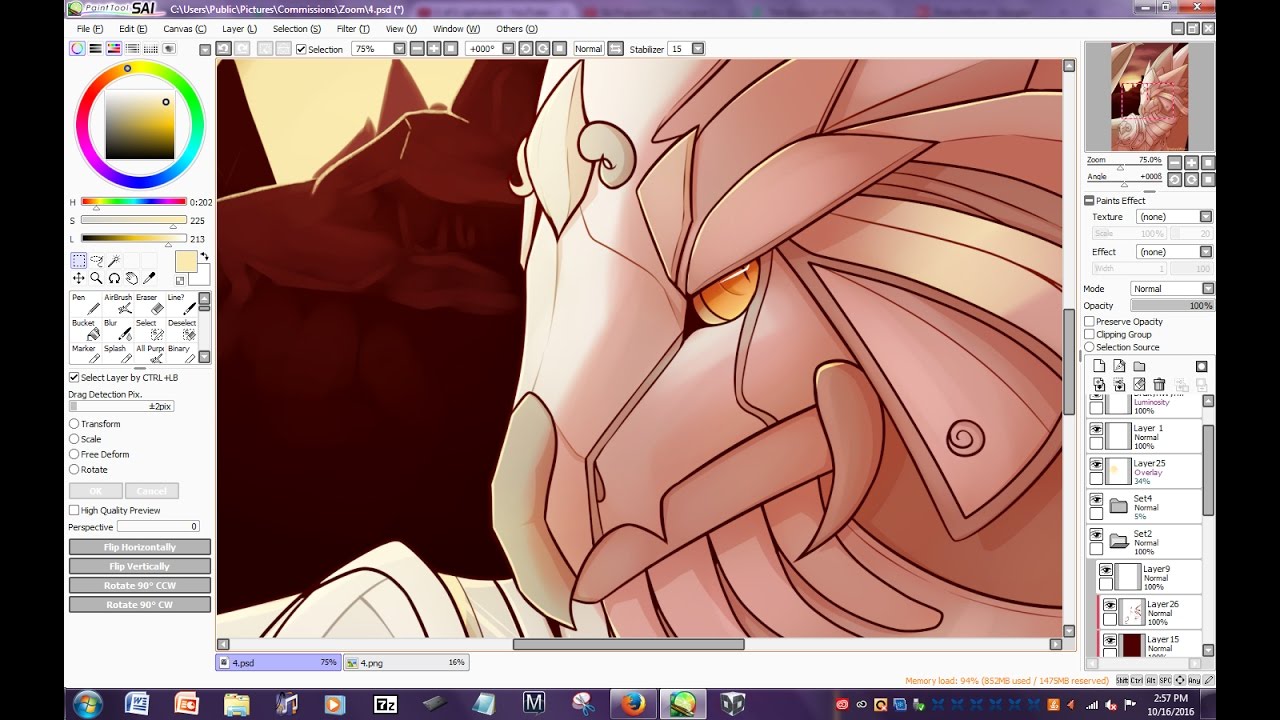
Task: Open the Stabilizer value dropdown
Action: click(698, 48)
